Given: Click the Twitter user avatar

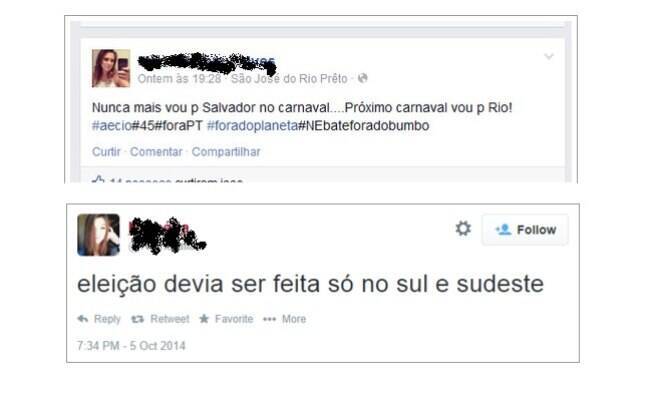Looking at the screenshot, I should (99, 235).
